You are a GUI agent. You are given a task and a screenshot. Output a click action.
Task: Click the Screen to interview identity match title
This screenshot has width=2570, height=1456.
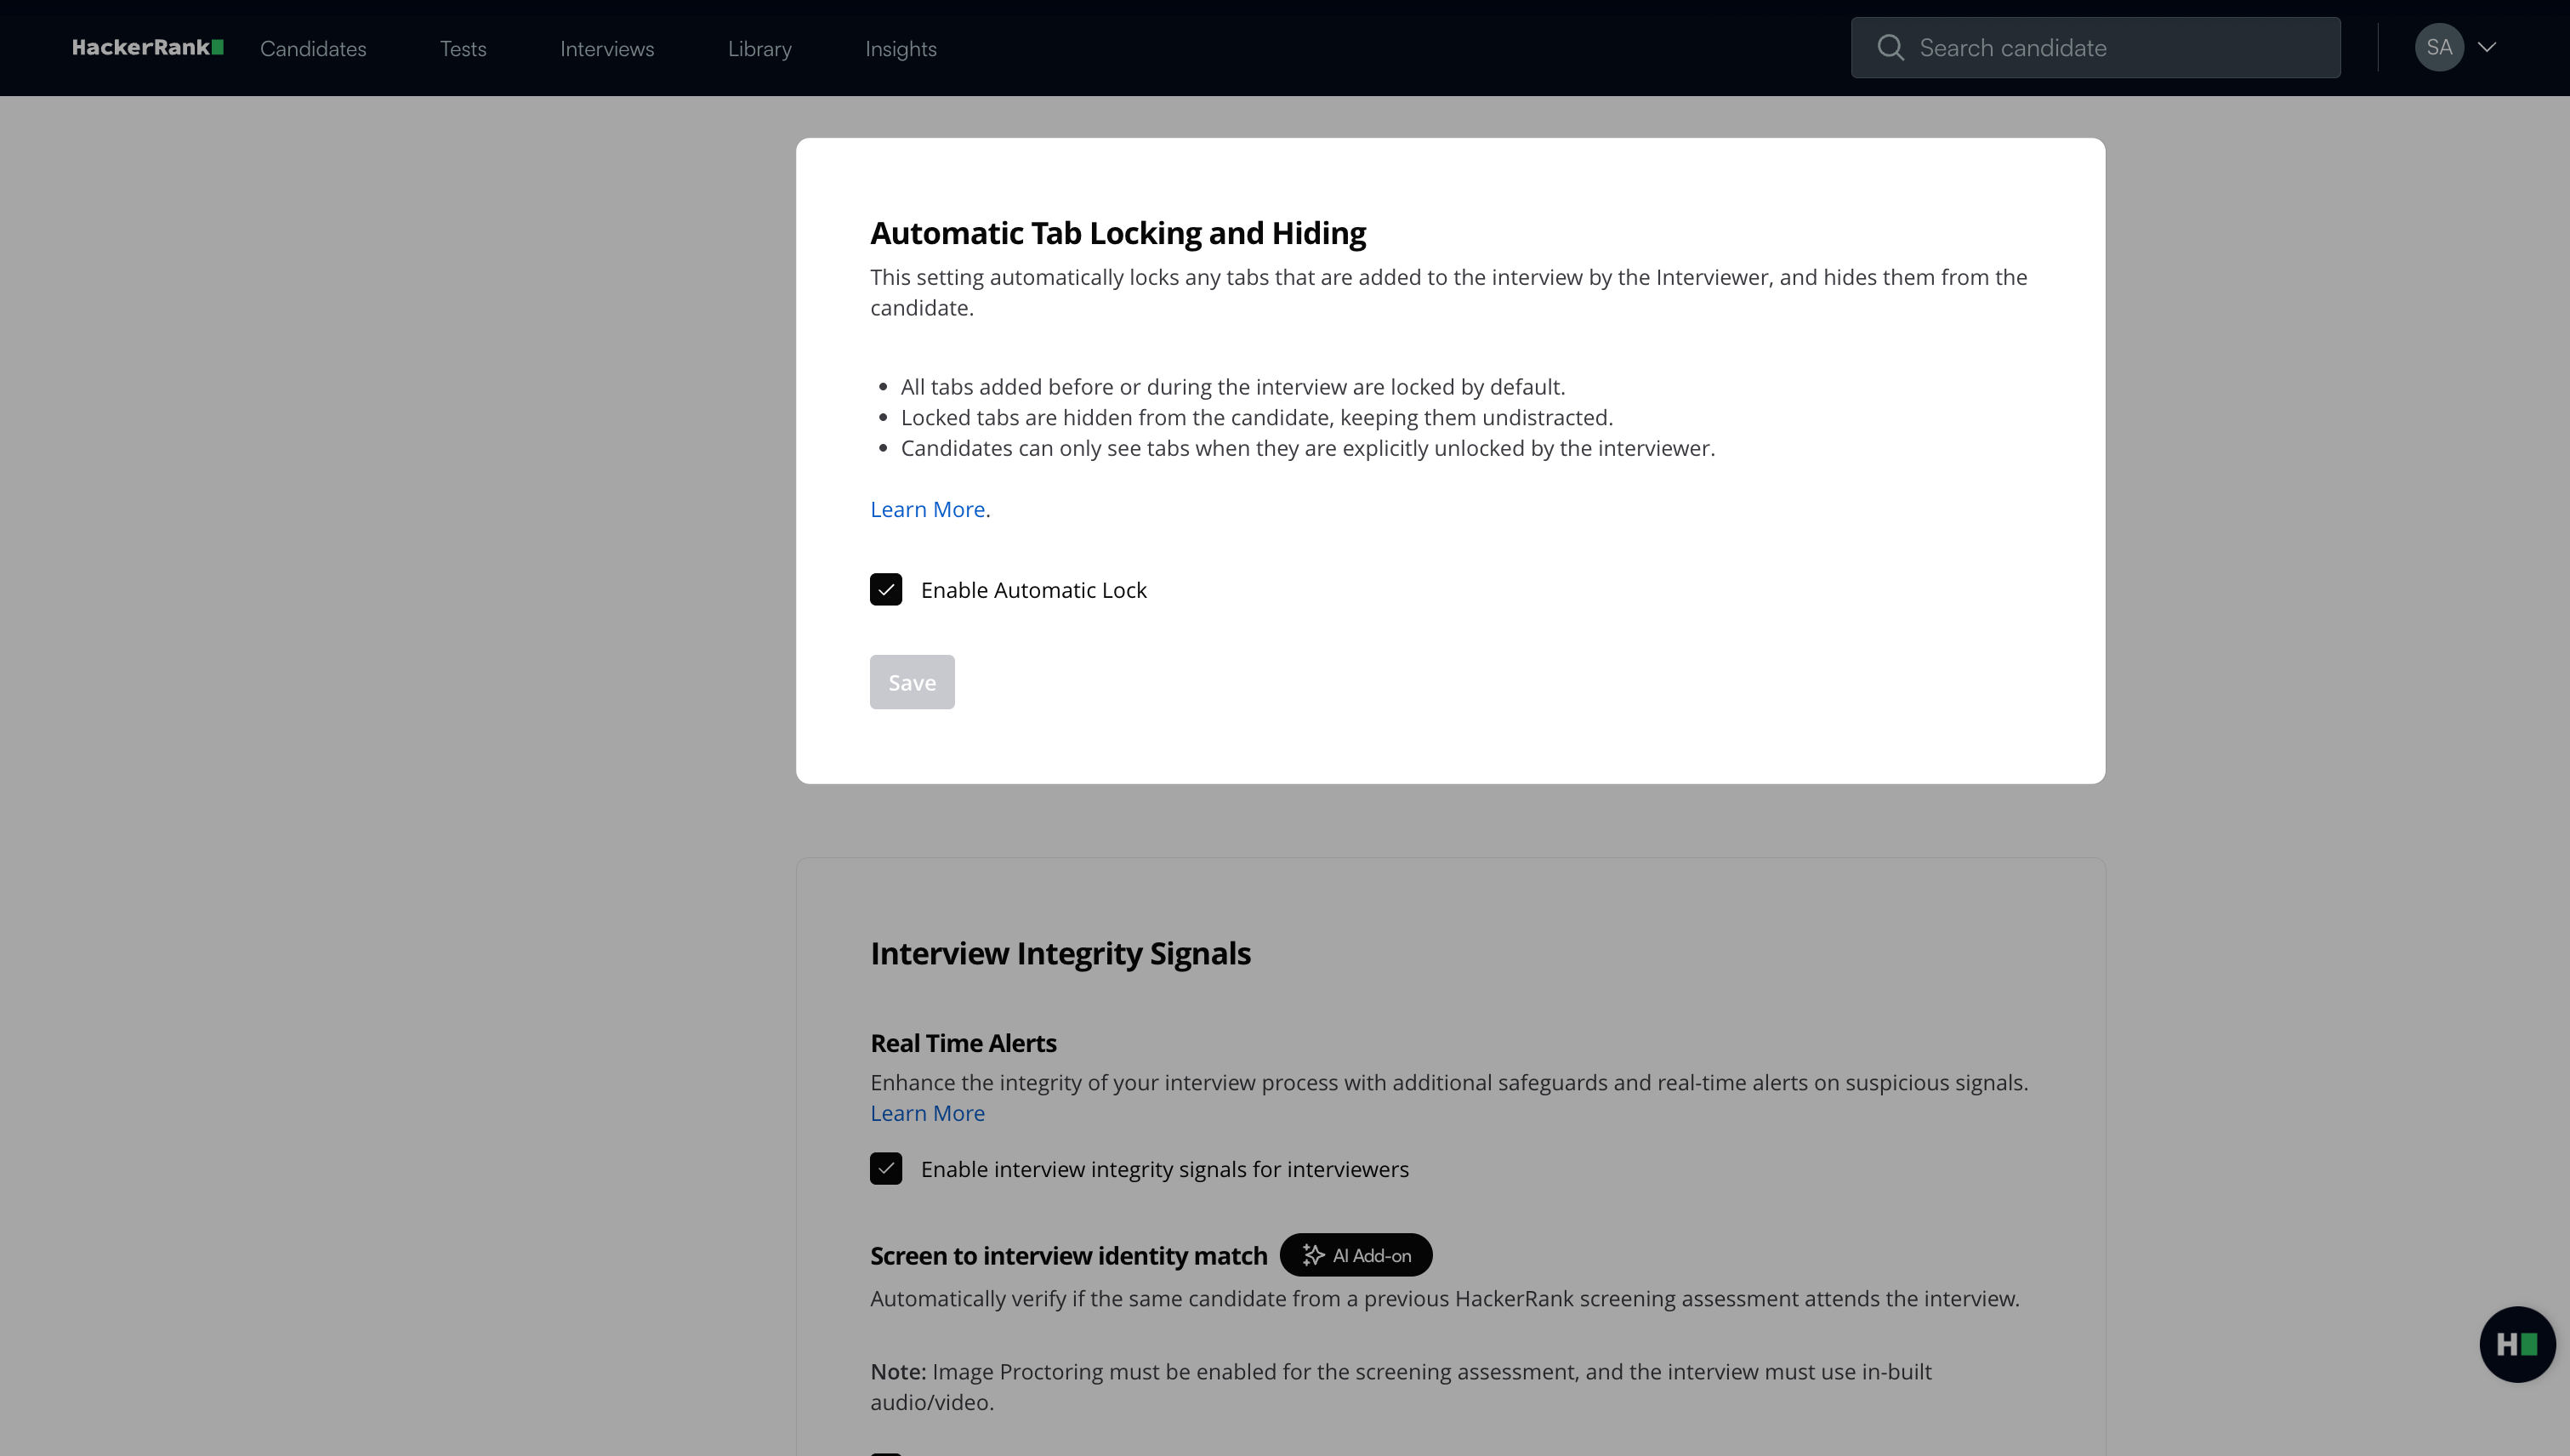1068,1256
